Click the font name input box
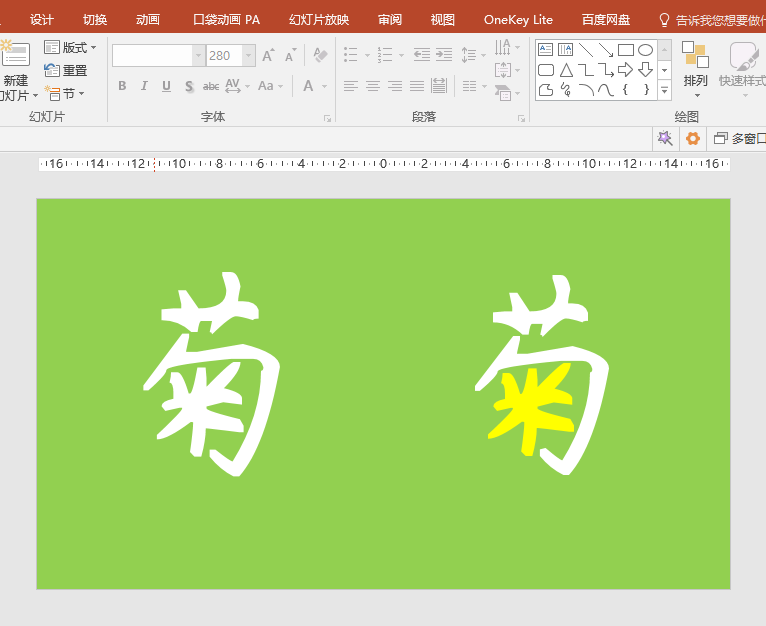This screenshot has height=626, width=766. pos(152,56)
